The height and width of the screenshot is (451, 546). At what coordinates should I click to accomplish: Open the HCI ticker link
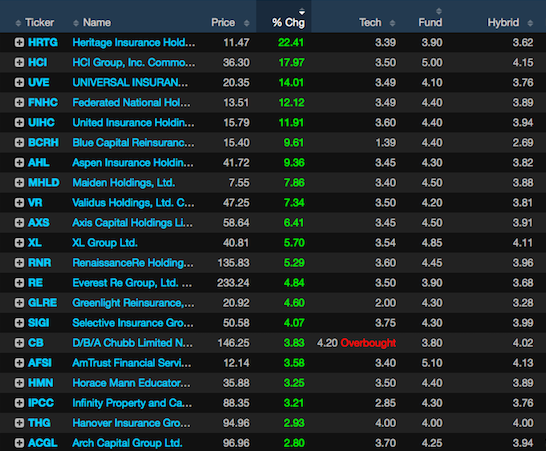pos(37,62)
